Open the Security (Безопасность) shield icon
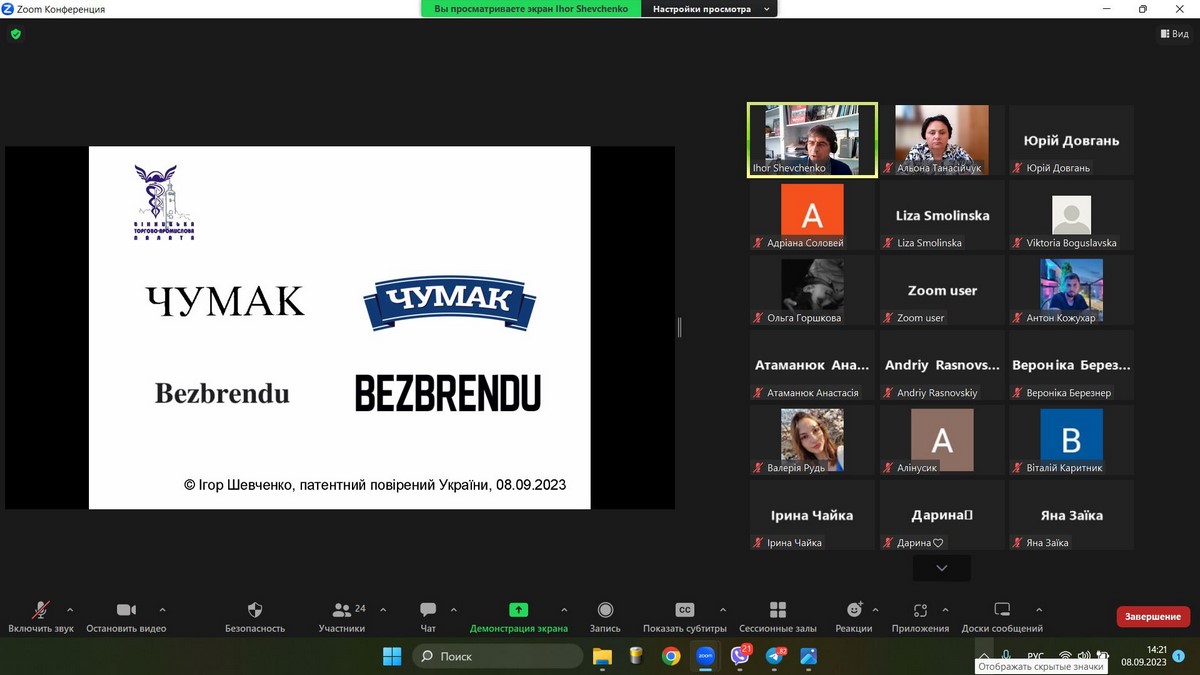This screenshot has width=1200, height=675. pyautogui.click(x=255, y=610)
